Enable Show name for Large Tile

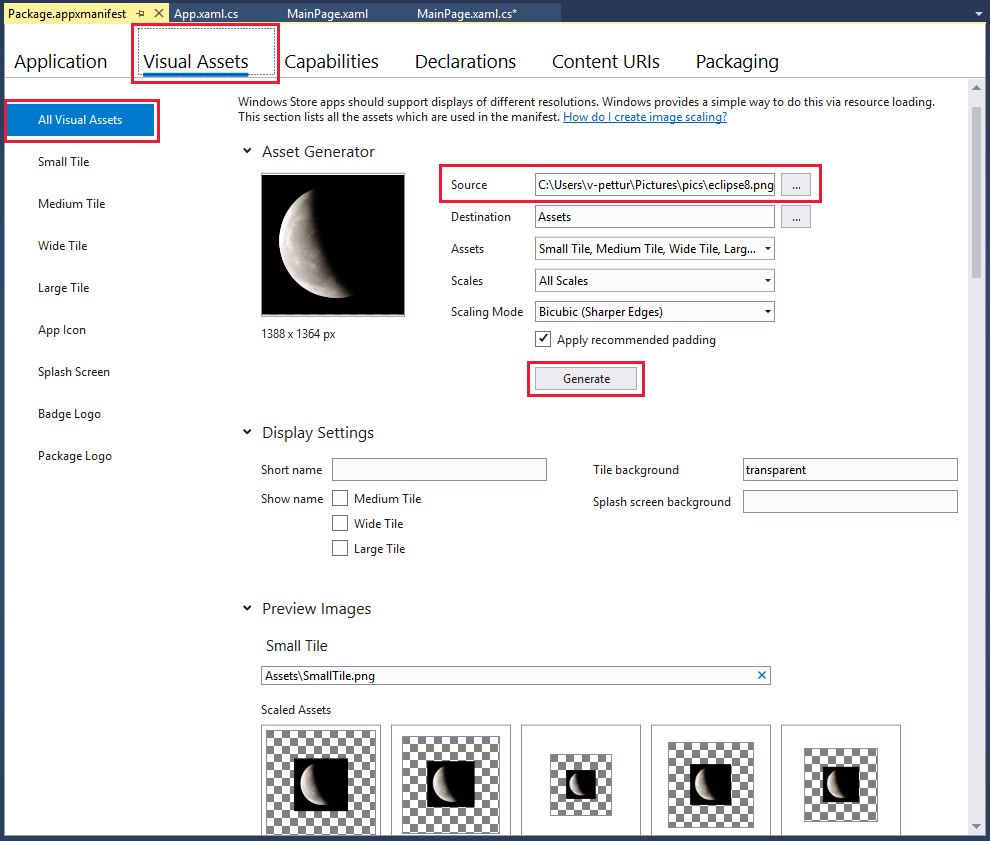(340, 548)
